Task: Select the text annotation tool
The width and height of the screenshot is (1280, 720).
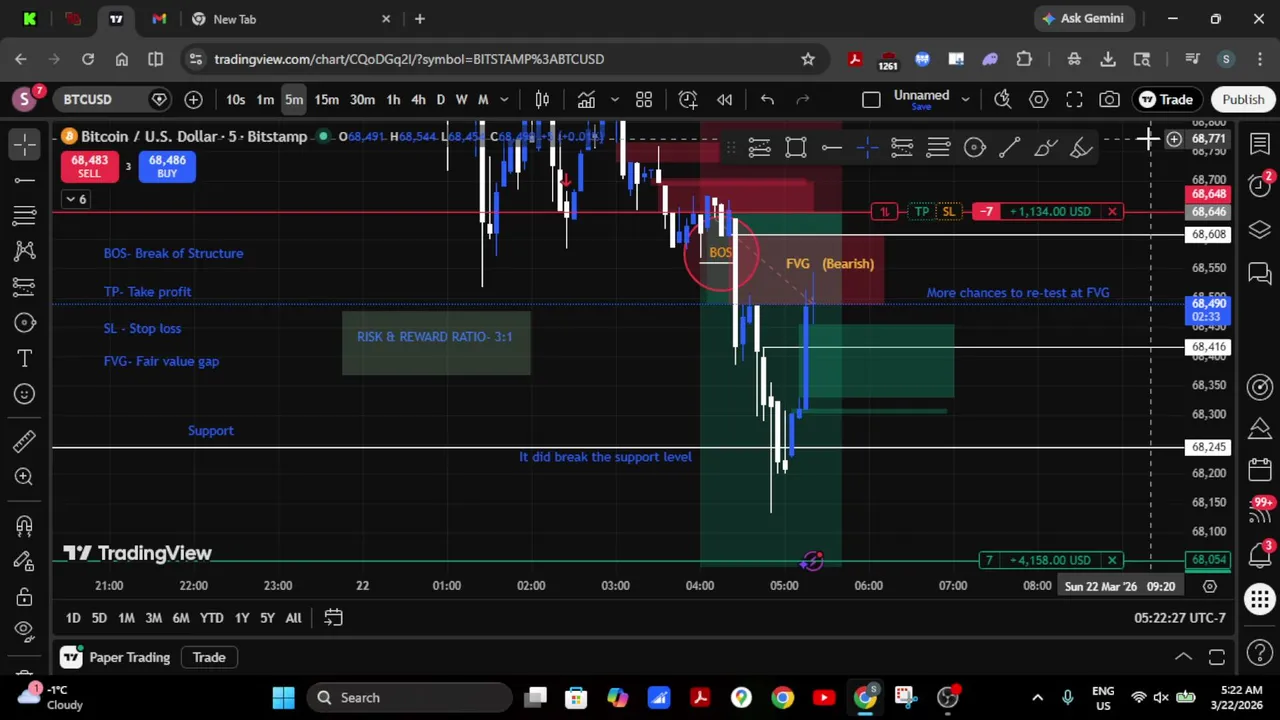Action: [x=25, y=358]
